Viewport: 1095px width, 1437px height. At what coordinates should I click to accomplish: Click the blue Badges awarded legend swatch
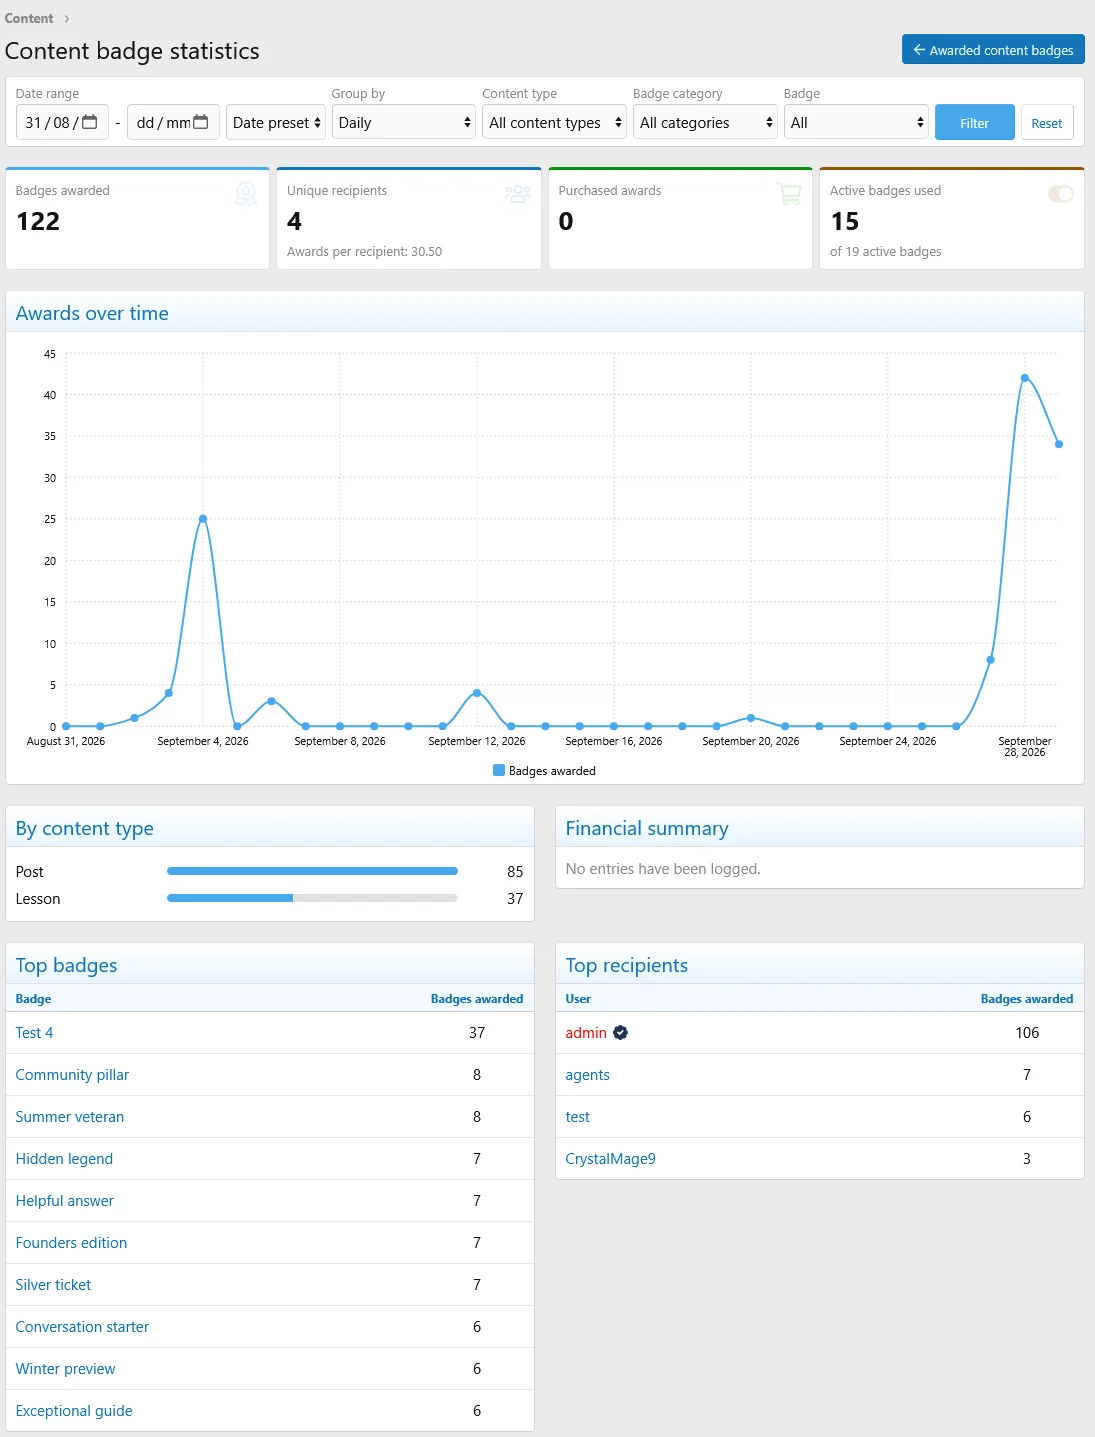499,771
